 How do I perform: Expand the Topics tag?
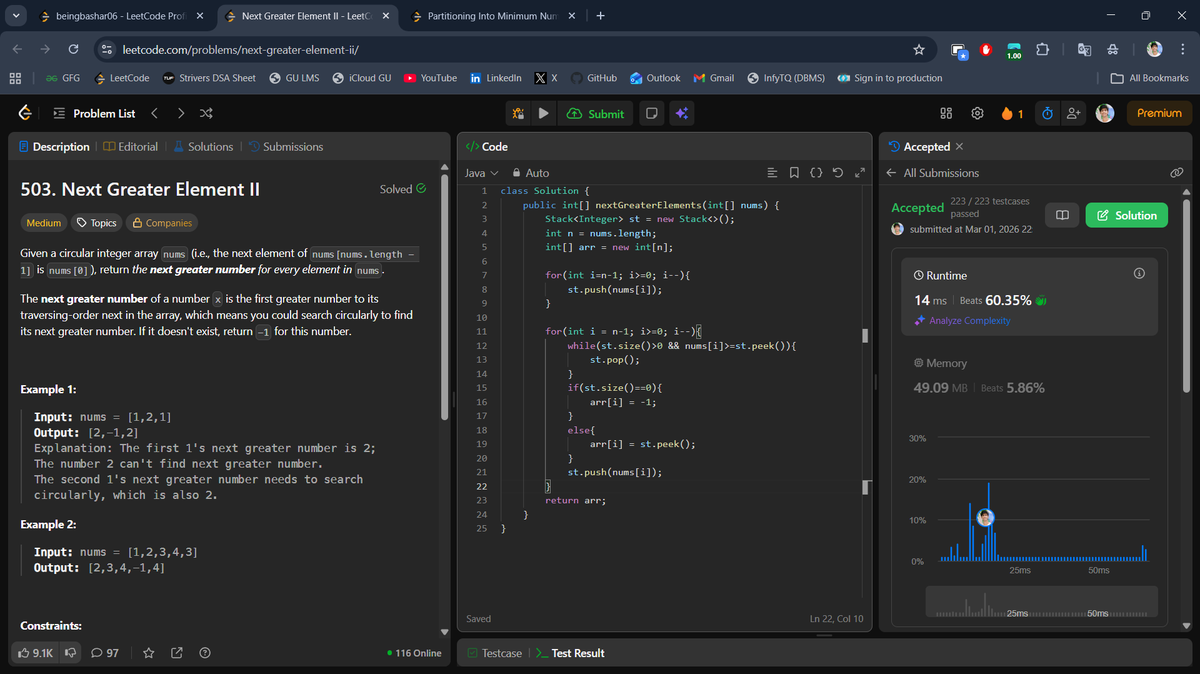[x=97, y=223]
